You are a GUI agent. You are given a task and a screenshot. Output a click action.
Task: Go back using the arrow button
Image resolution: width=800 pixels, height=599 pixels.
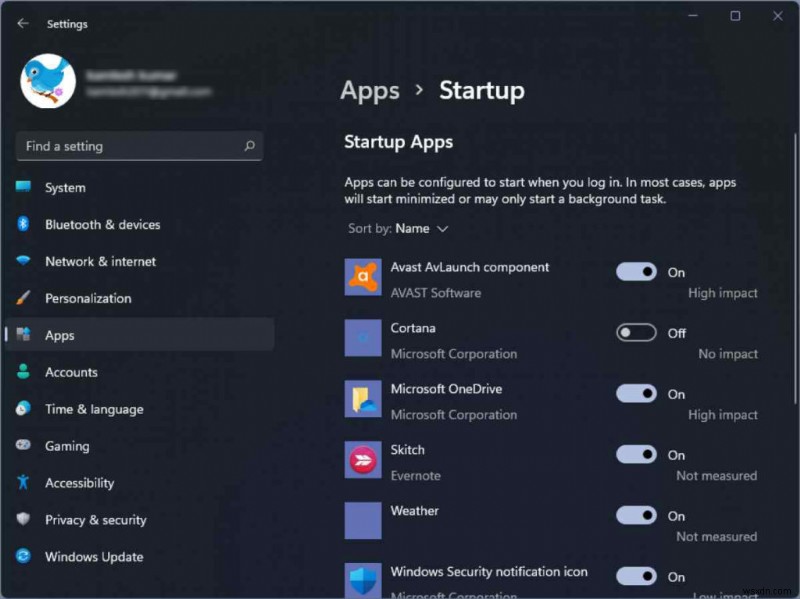[22, 23]
